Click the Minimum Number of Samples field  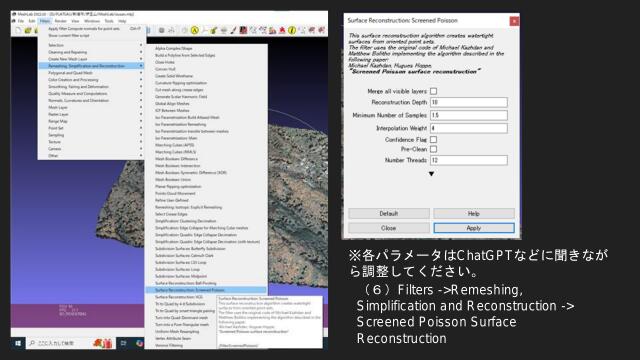pos(469,116)
